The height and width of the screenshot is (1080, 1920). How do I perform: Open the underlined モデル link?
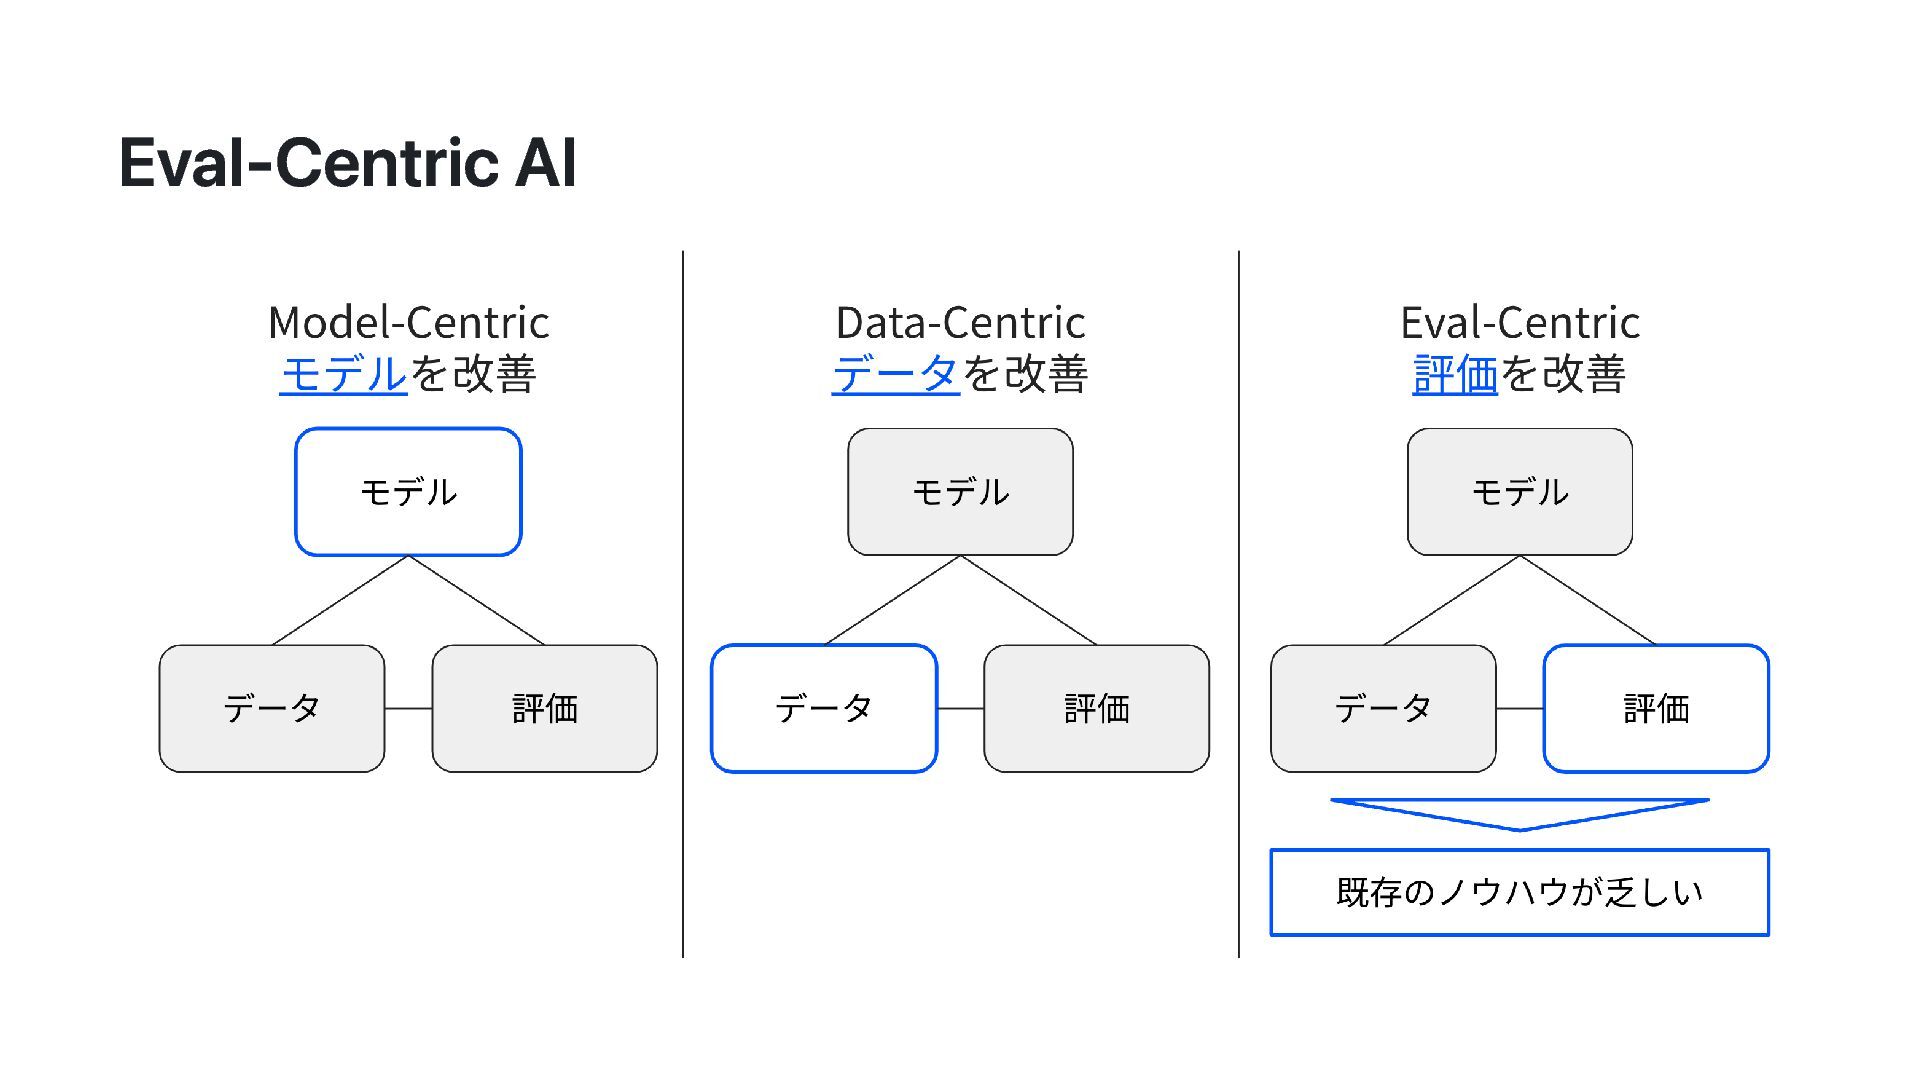(343, 375)
